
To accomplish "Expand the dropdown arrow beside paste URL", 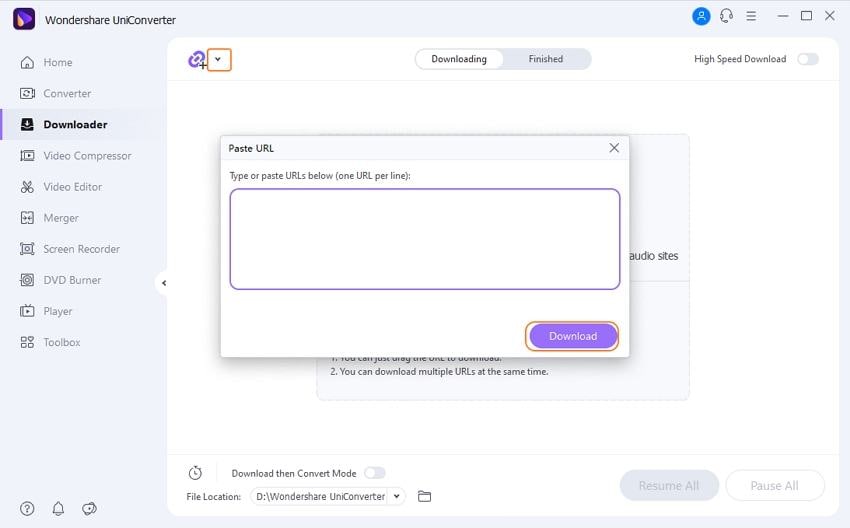I will click(x=218, y=59).
